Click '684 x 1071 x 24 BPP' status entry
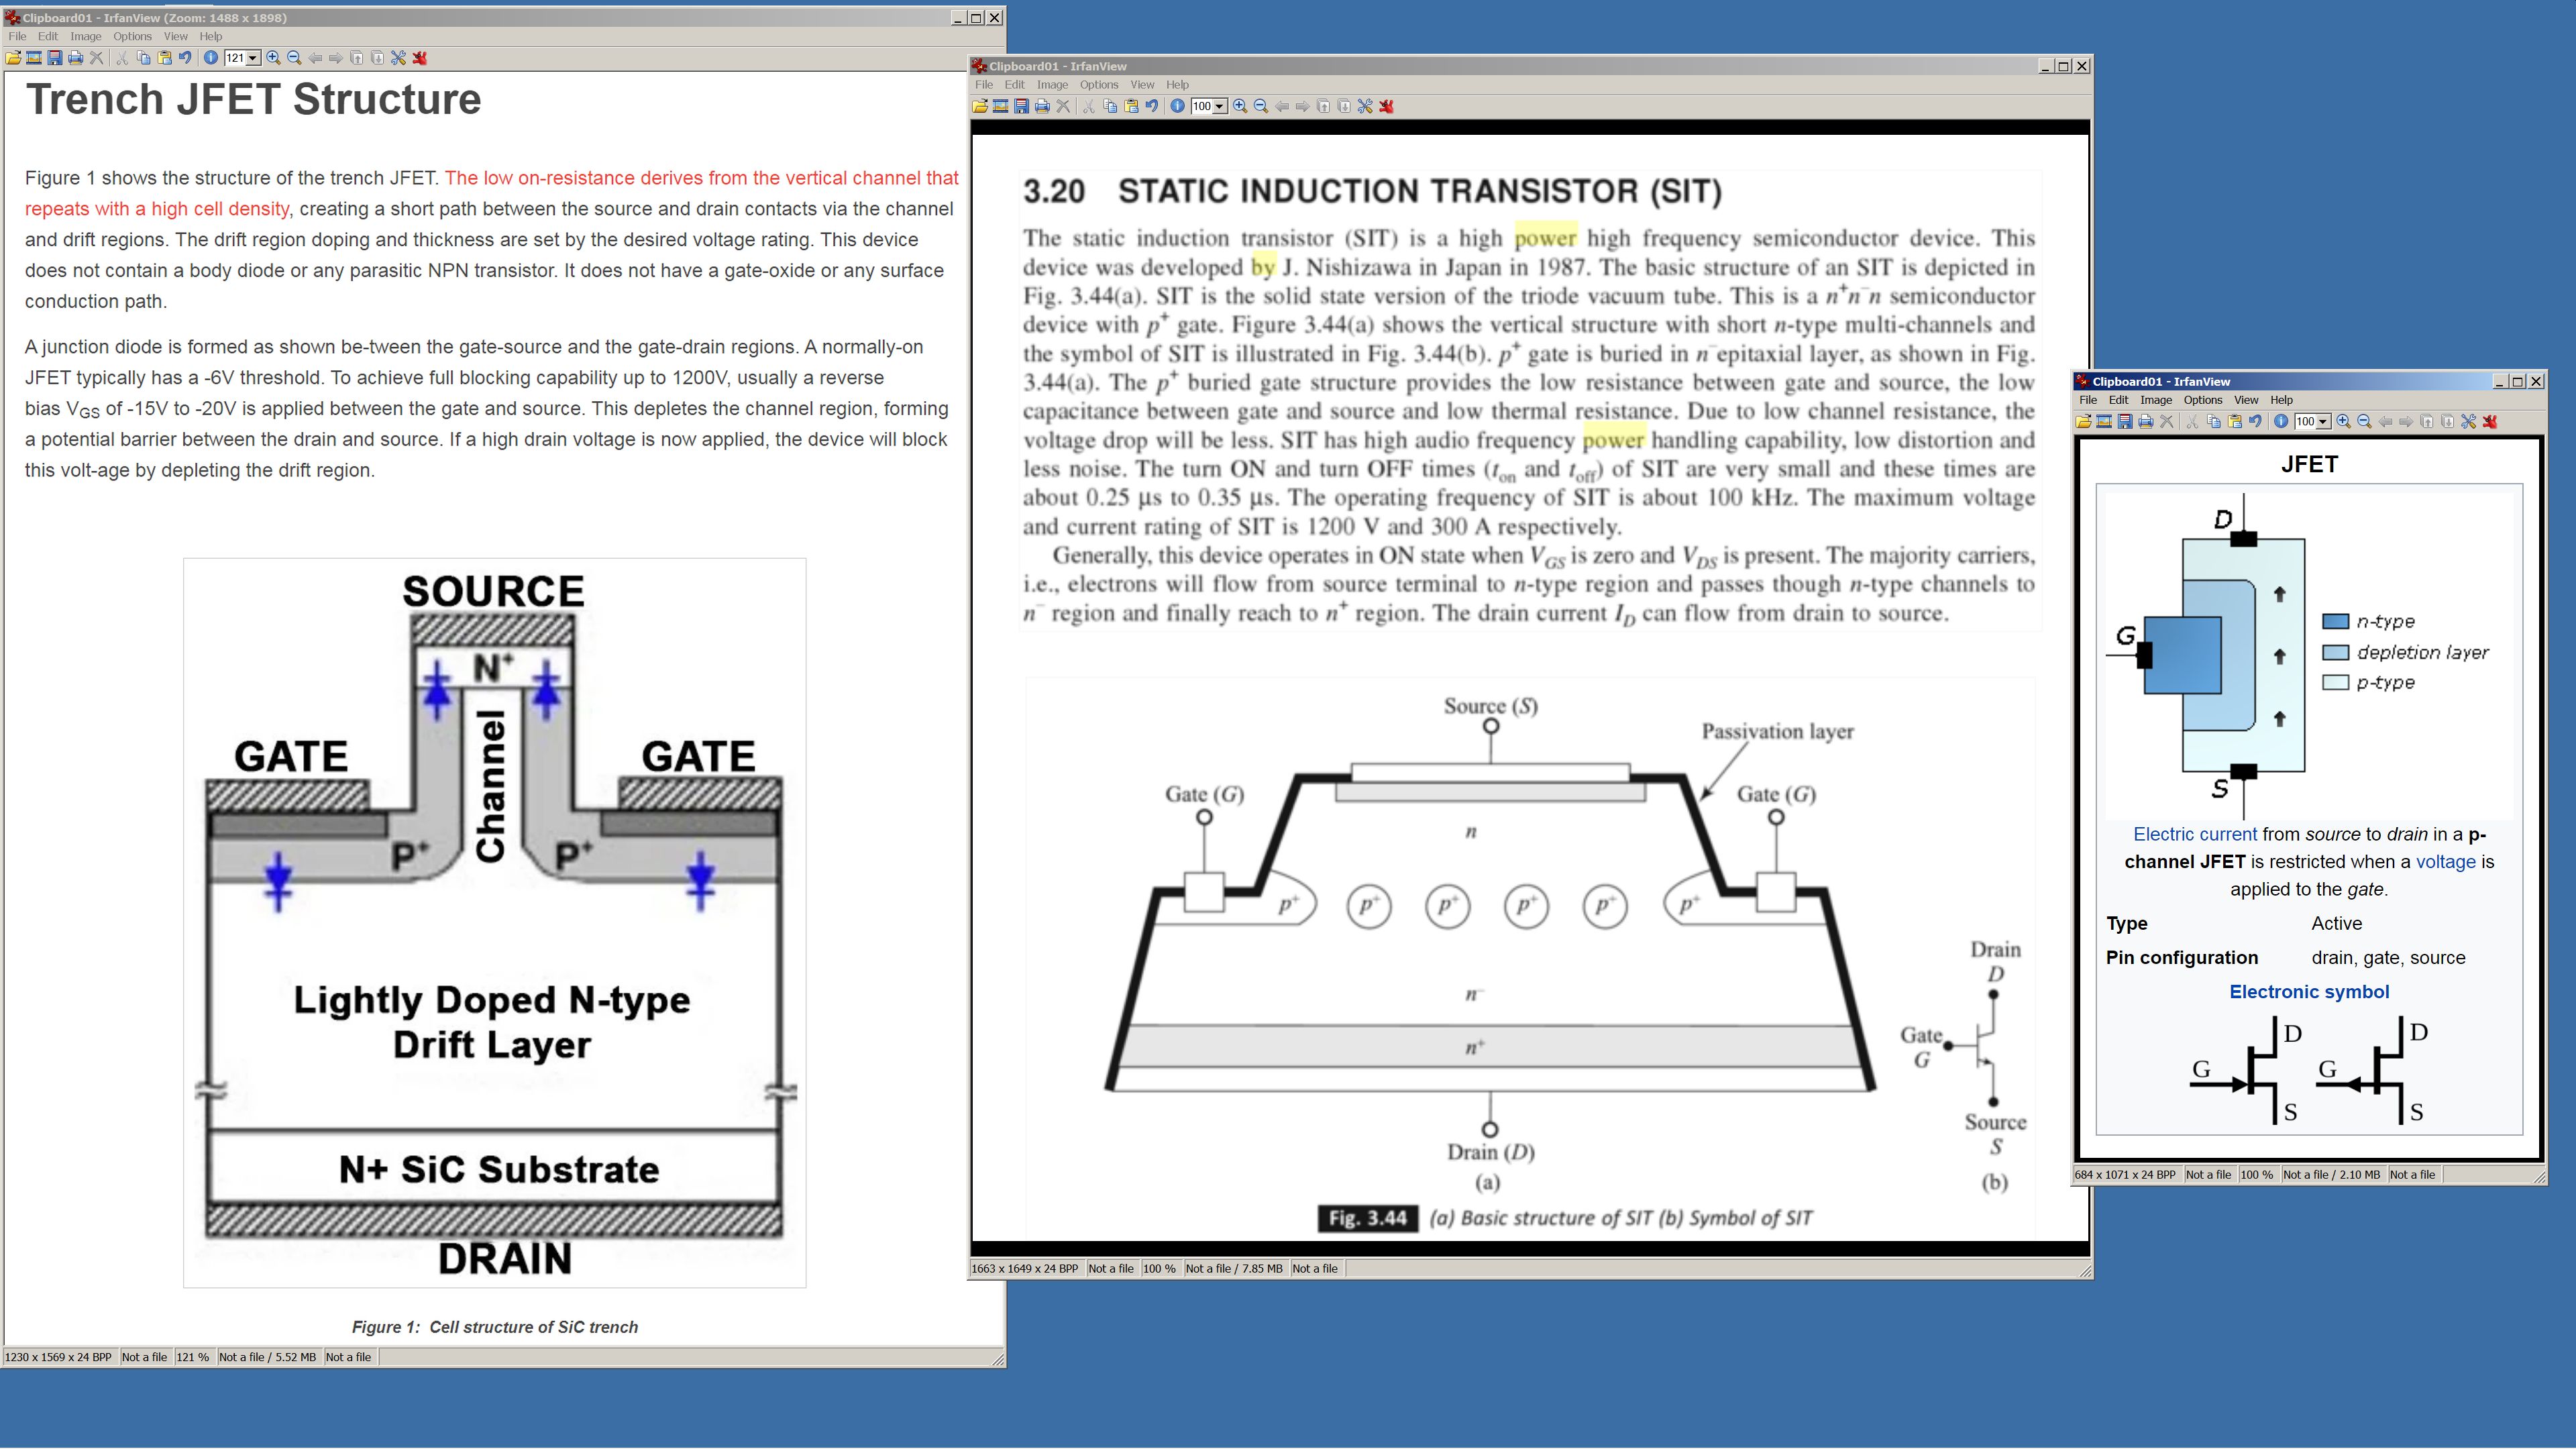The height and width of the screenshot is (1449, 2576). (2126, 1175)
